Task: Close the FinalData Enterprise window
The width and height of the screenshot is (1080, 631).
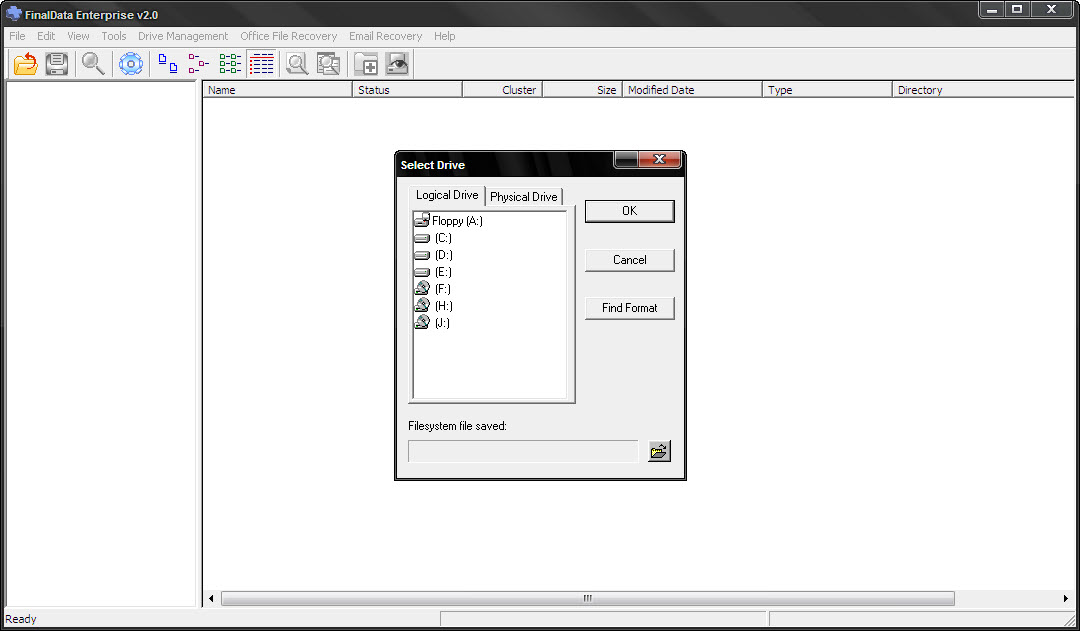Action: [x=1051, y=10]
